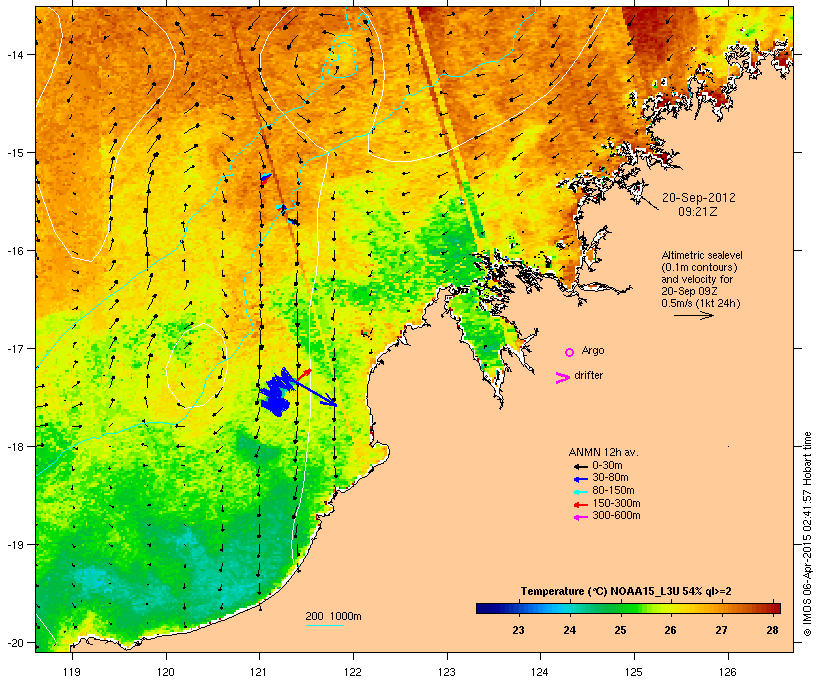Click colorbar tick label 27
820x680 pixels.
[x=722, y=630]
